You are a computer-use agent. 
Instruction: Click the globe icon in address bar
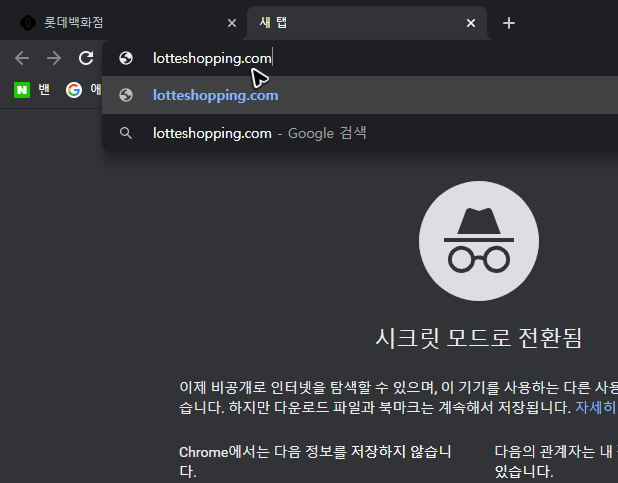pyautogui.click(x=126, y=58)
